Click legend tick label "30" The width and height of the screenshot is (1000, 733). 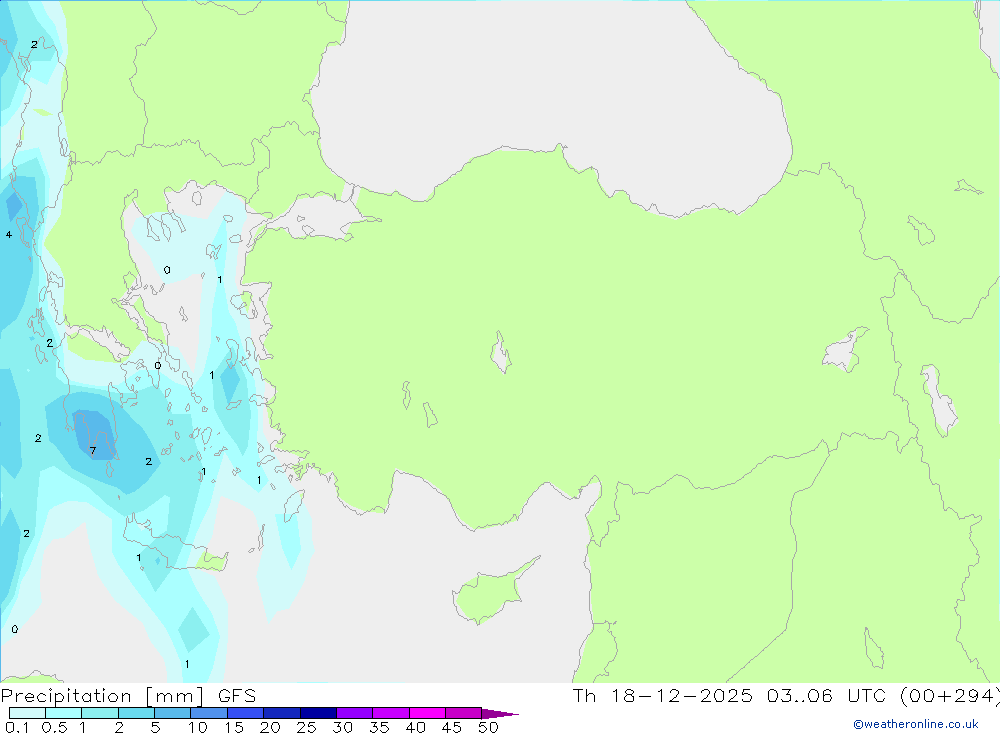[x=343, y=727]
